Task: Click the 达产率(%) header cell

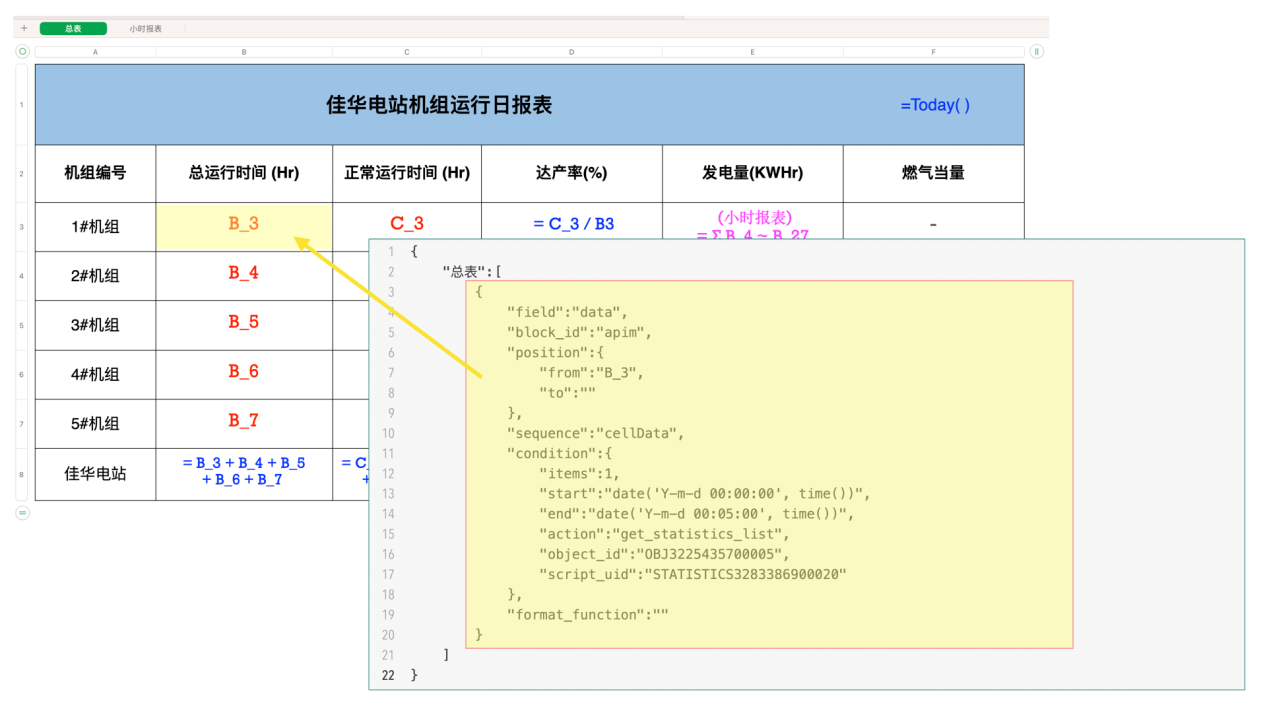Action: coord(571,173)
